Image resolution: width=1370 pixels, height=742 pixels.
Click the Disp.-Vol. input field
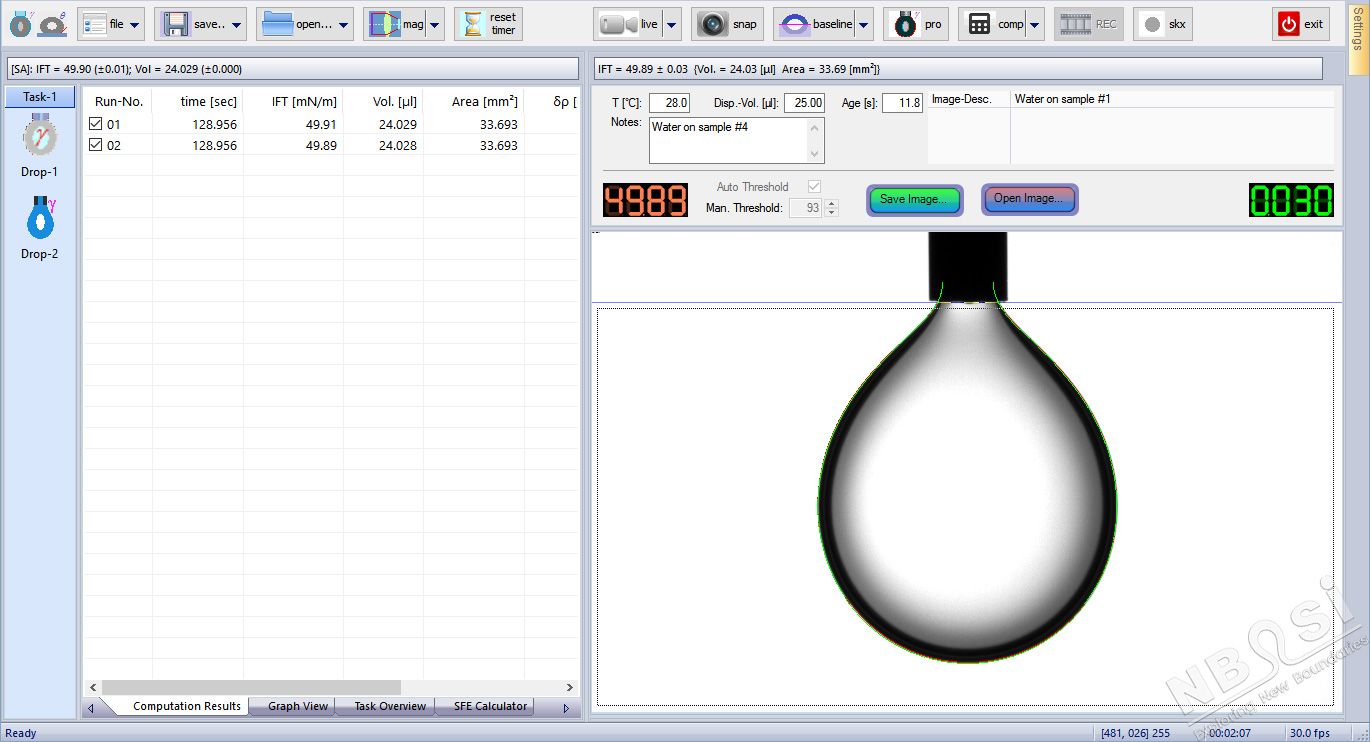point(803,102)
